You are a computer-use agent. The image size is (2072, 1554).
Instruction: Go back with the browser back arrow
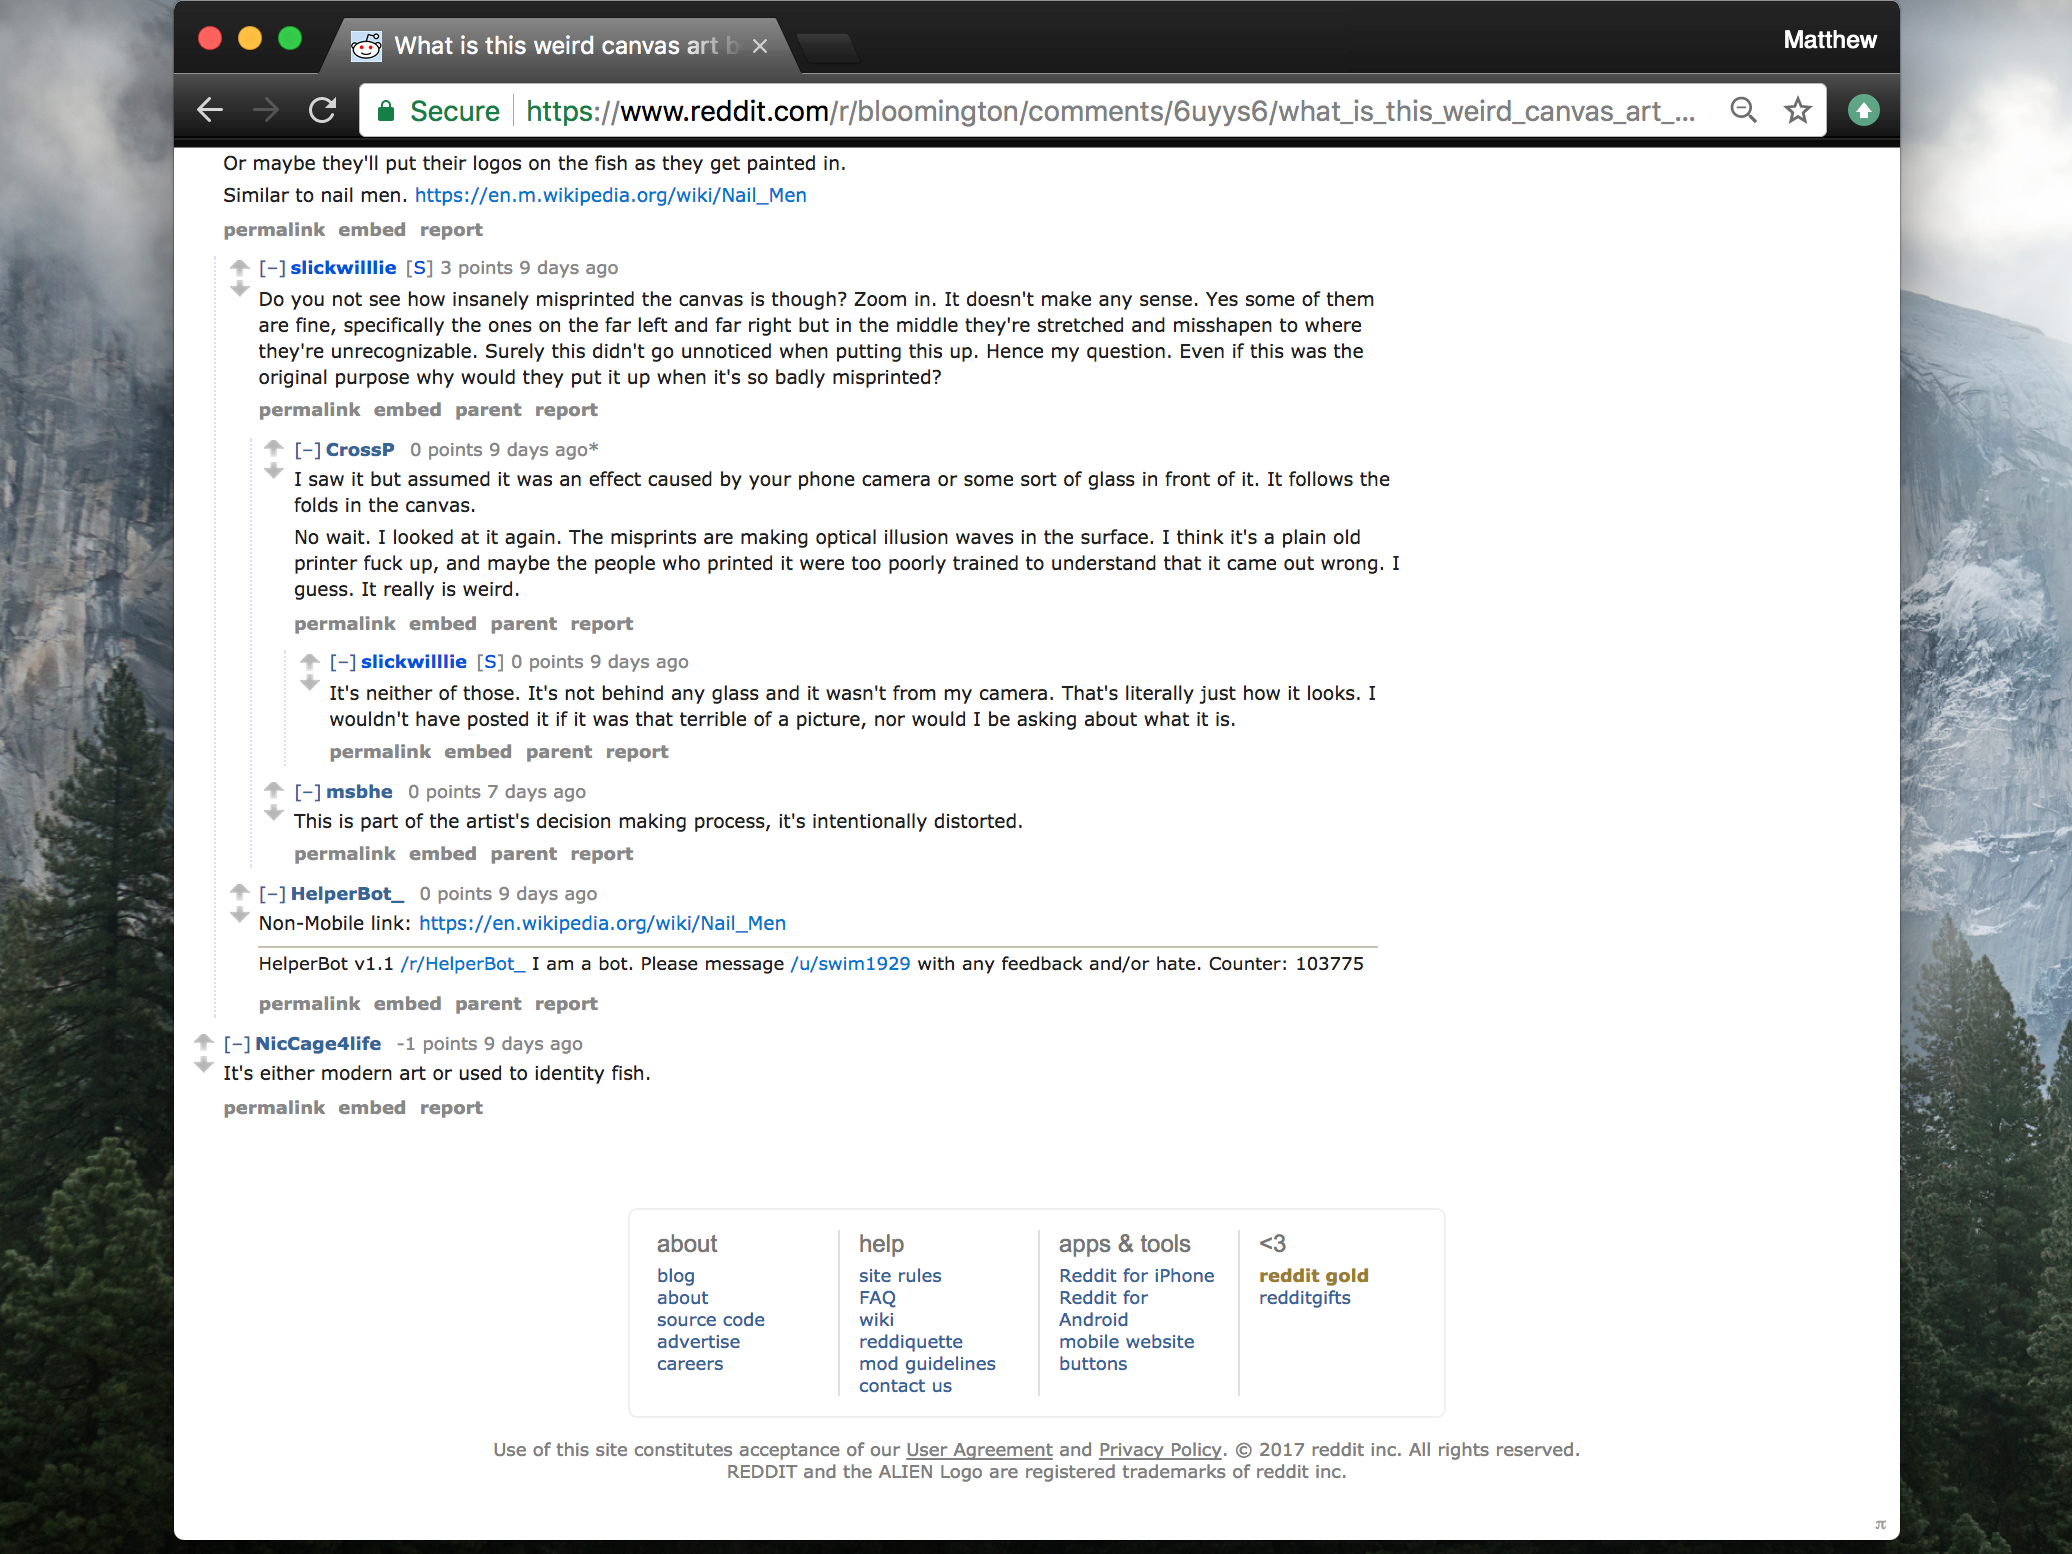[210, 110]
